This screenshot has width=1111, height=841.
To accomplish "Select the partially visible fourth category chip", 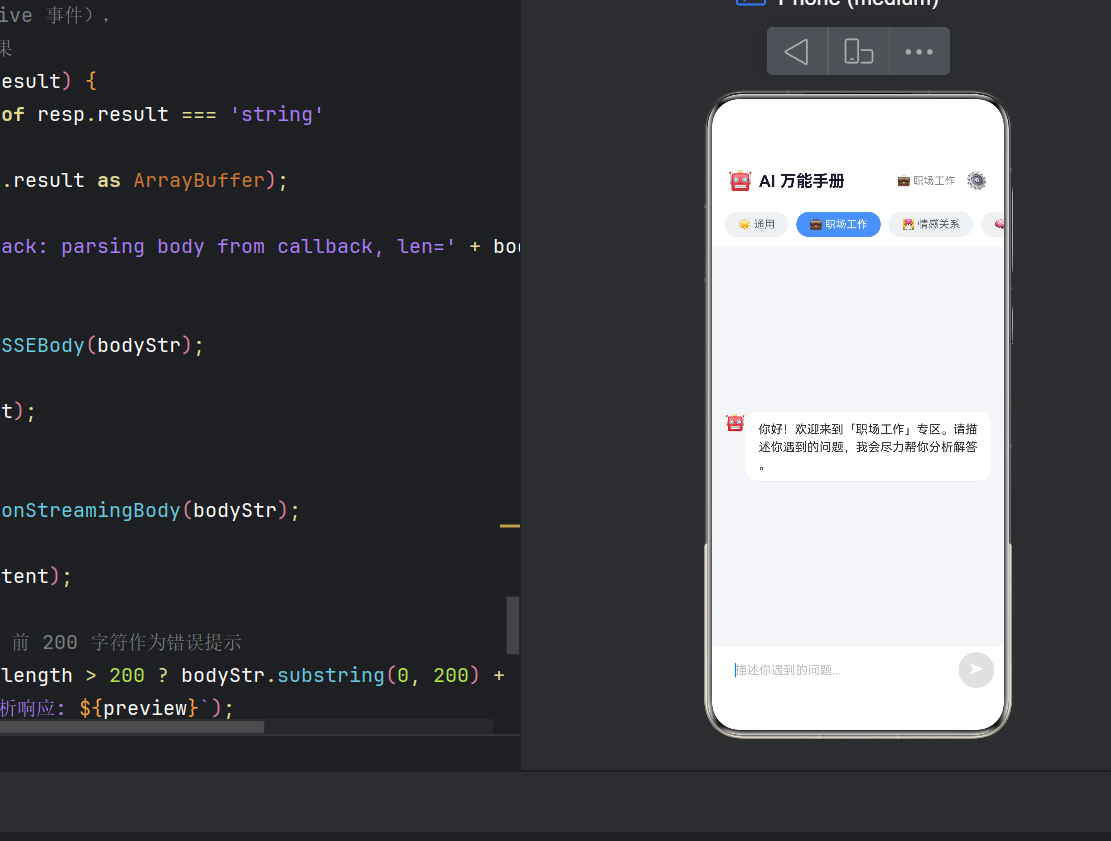I will [993, 224].
